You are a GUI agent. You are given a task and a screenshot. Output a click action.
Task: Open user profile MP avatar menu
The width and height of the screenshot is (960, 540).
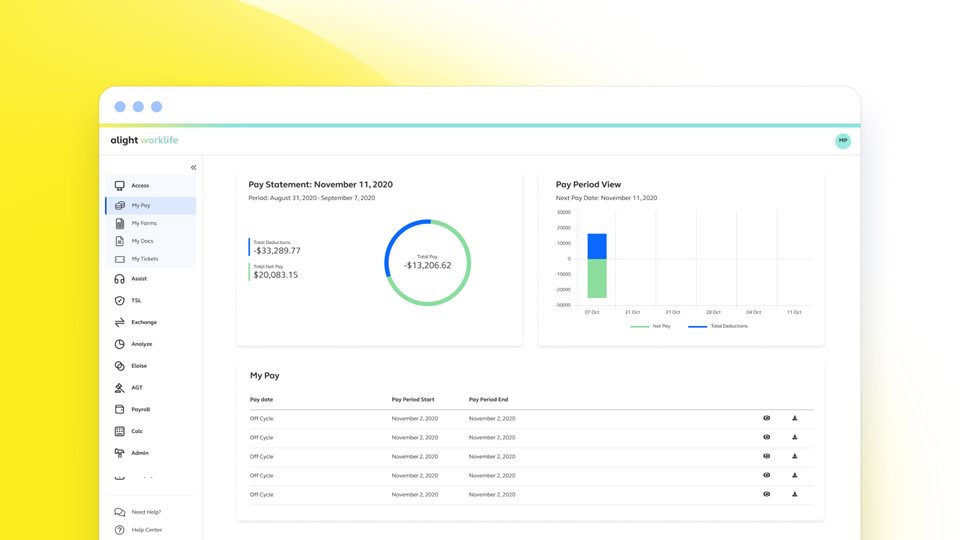pos(843,141)
